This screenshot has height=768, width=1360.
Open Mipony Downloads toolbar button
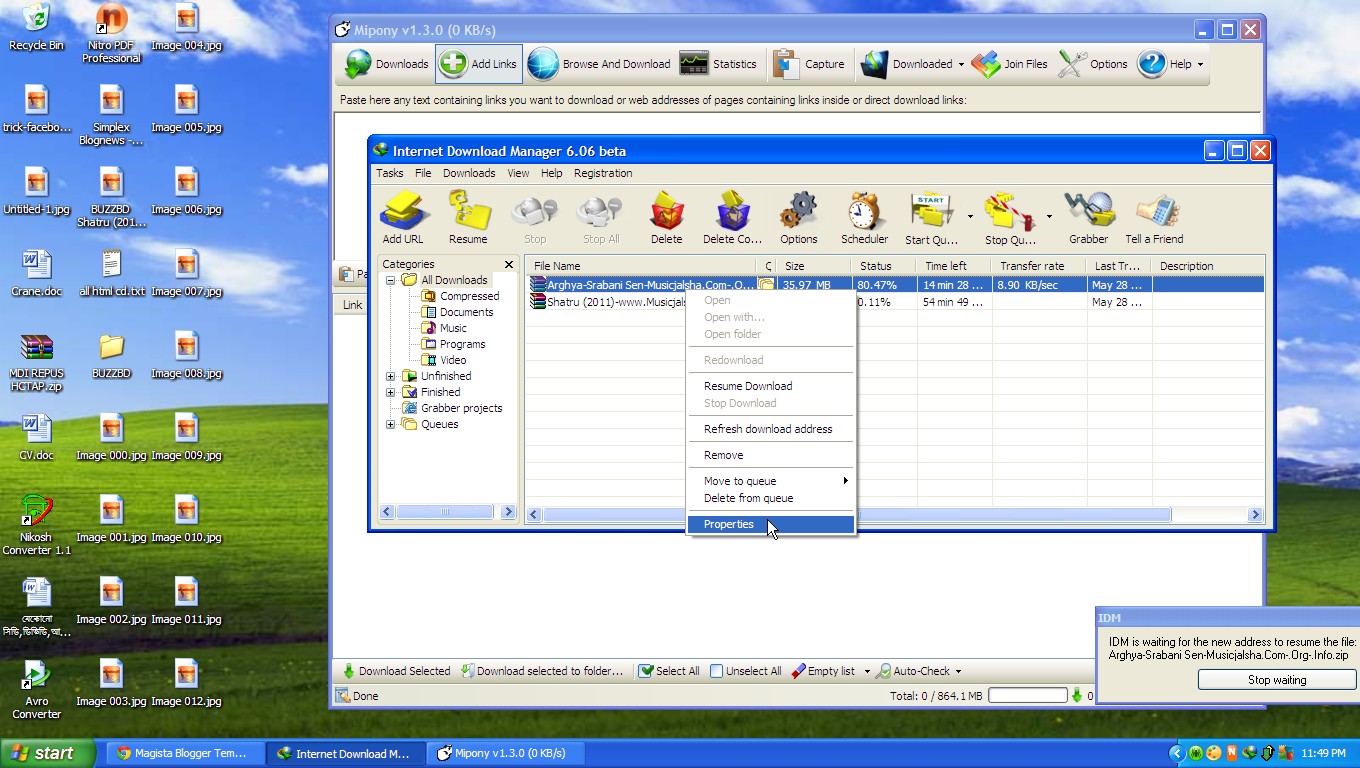386,64
